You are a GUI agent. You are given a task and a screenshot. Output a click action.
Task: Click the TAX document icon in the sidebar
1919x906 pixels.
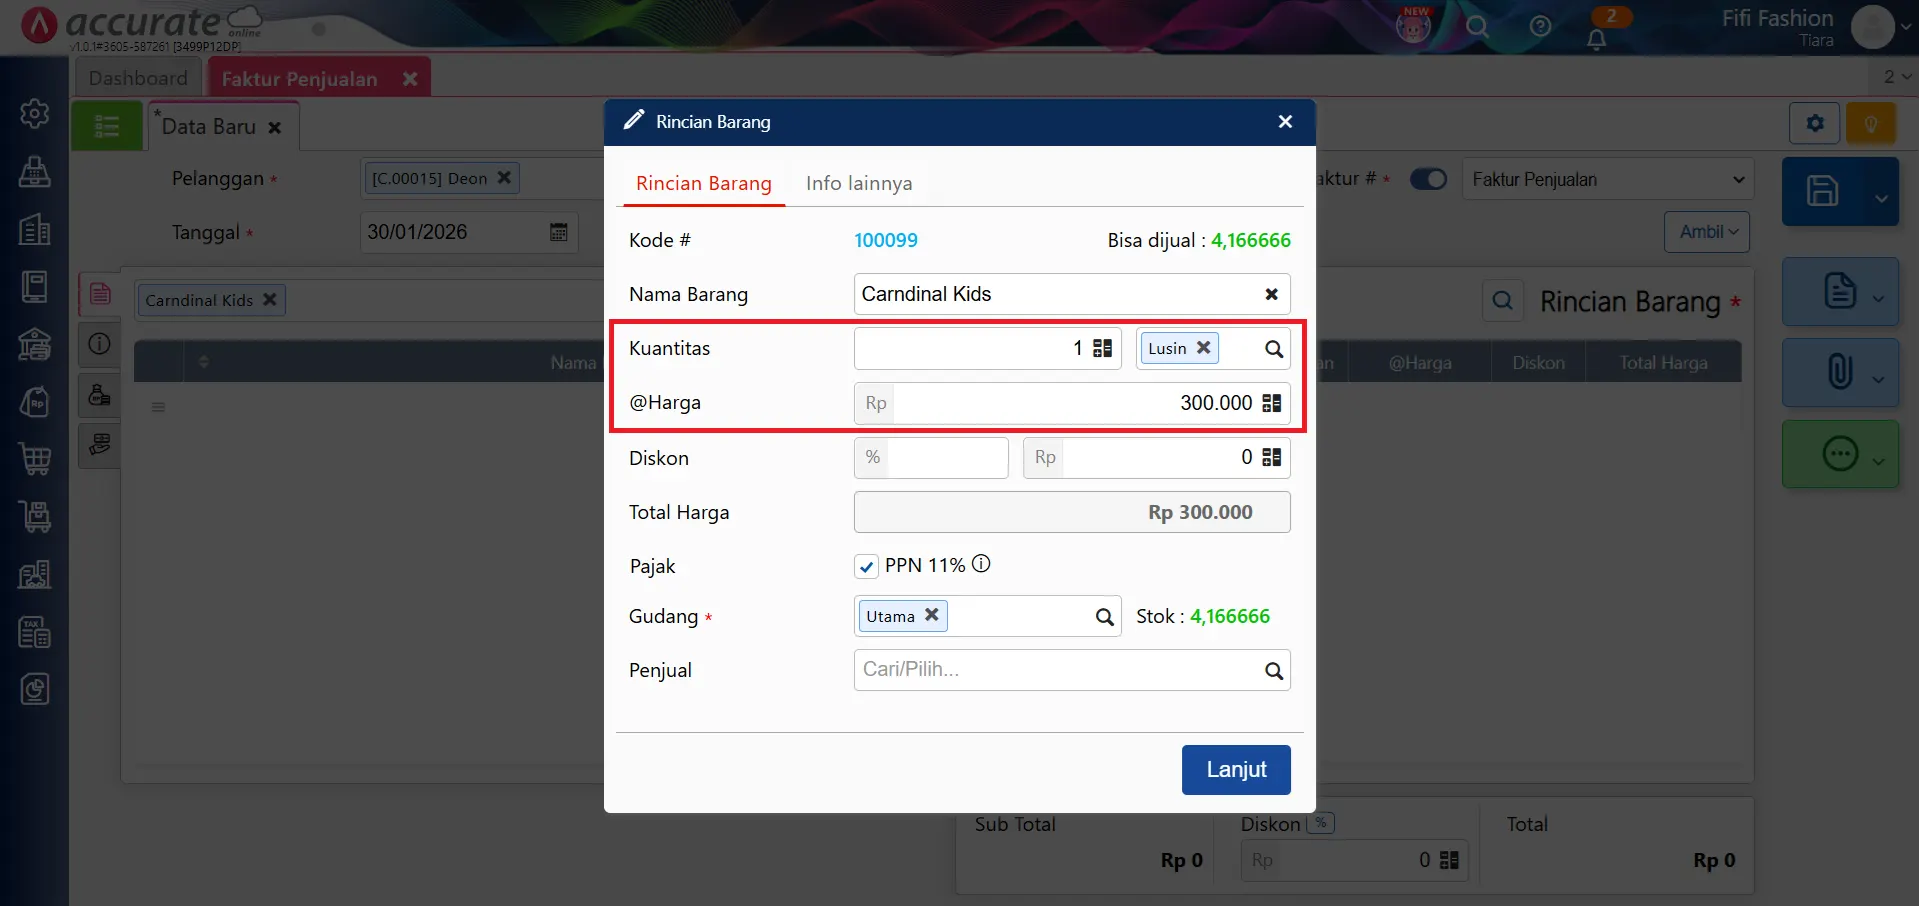(x=34, y=631)
